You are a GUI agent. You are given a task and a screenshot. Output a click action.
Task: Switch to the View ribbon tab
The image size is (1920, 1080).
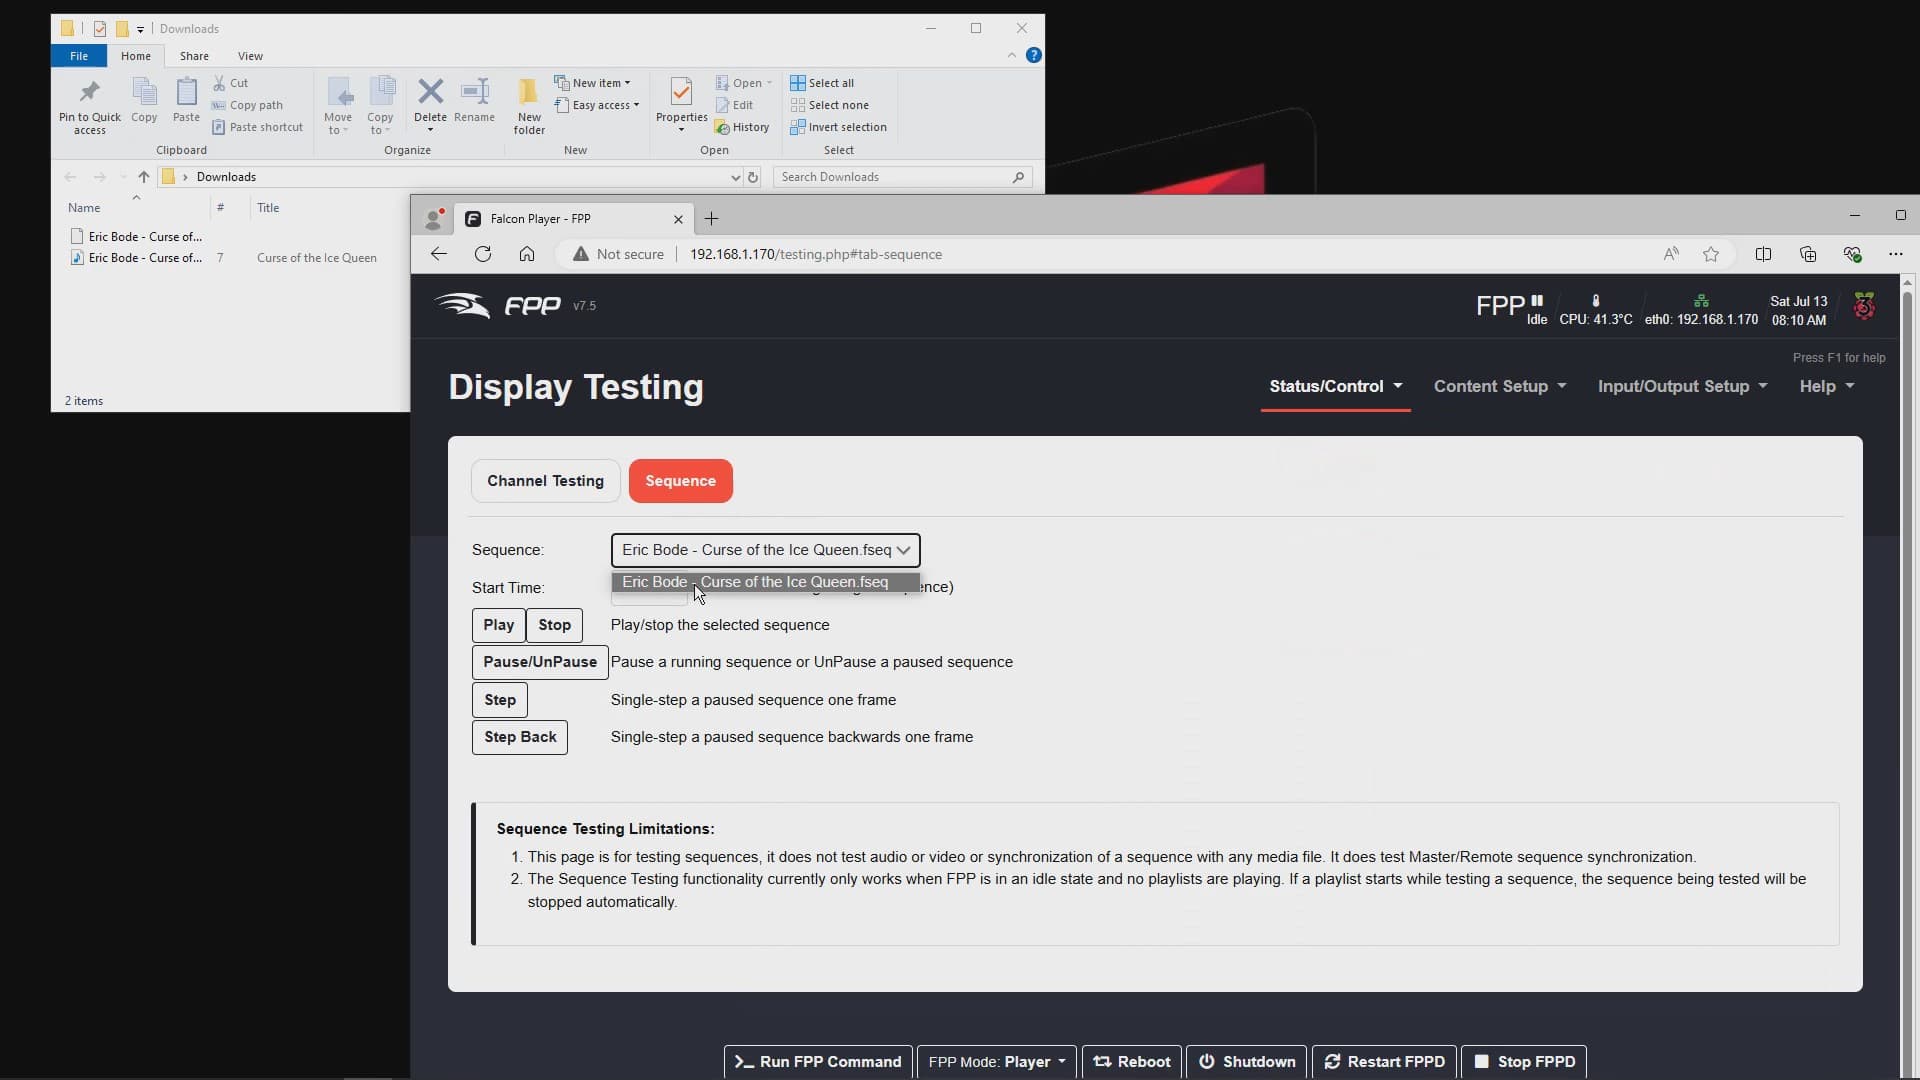(x=250, y=56)
